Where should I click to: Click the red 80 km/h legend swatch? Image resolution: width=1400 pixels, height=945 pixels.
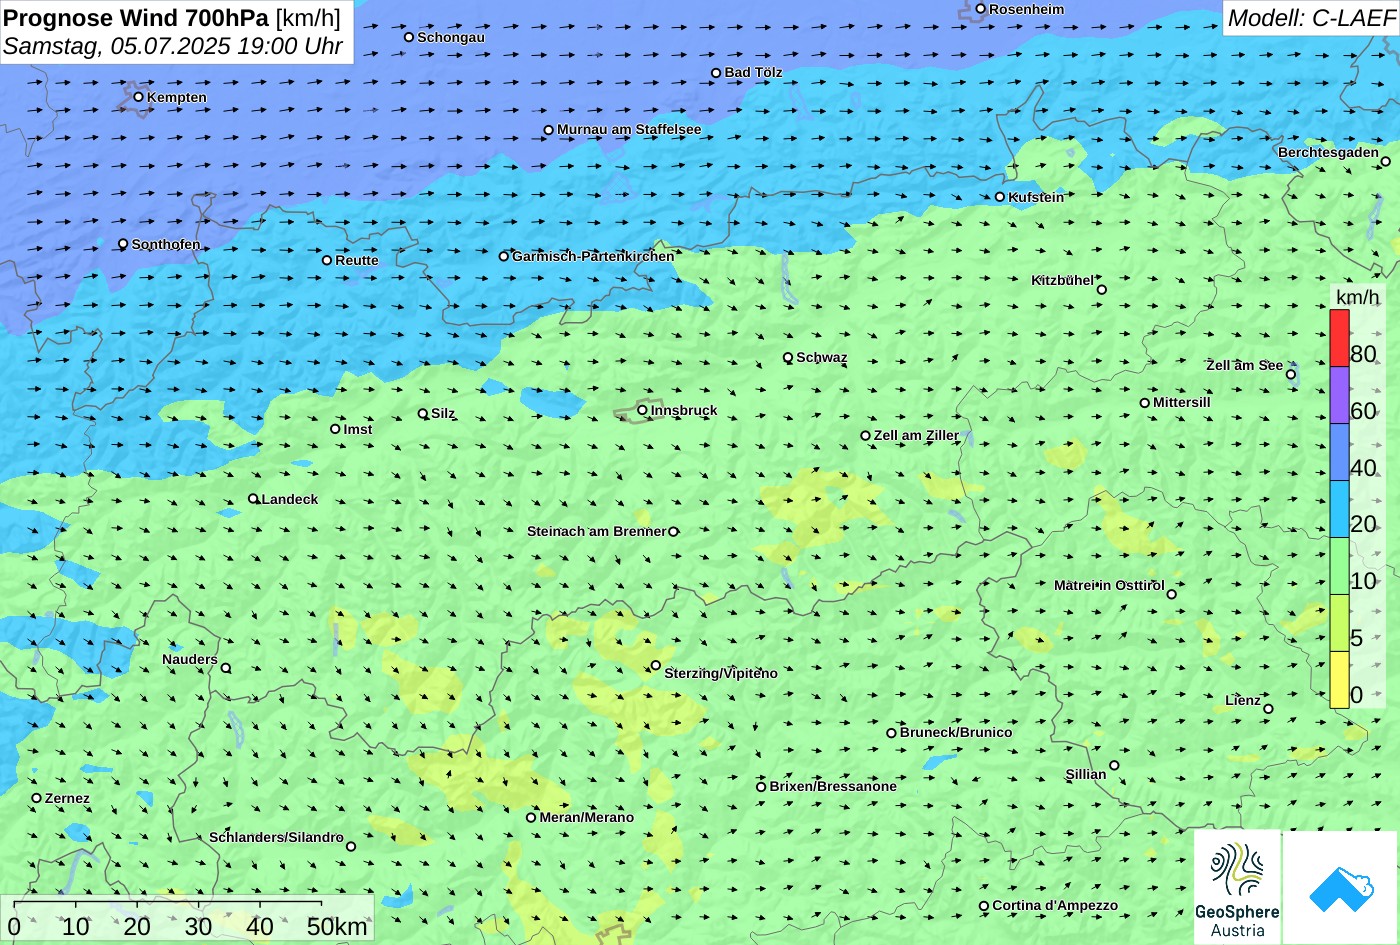pyautogui.click(x=1339, y=338)
